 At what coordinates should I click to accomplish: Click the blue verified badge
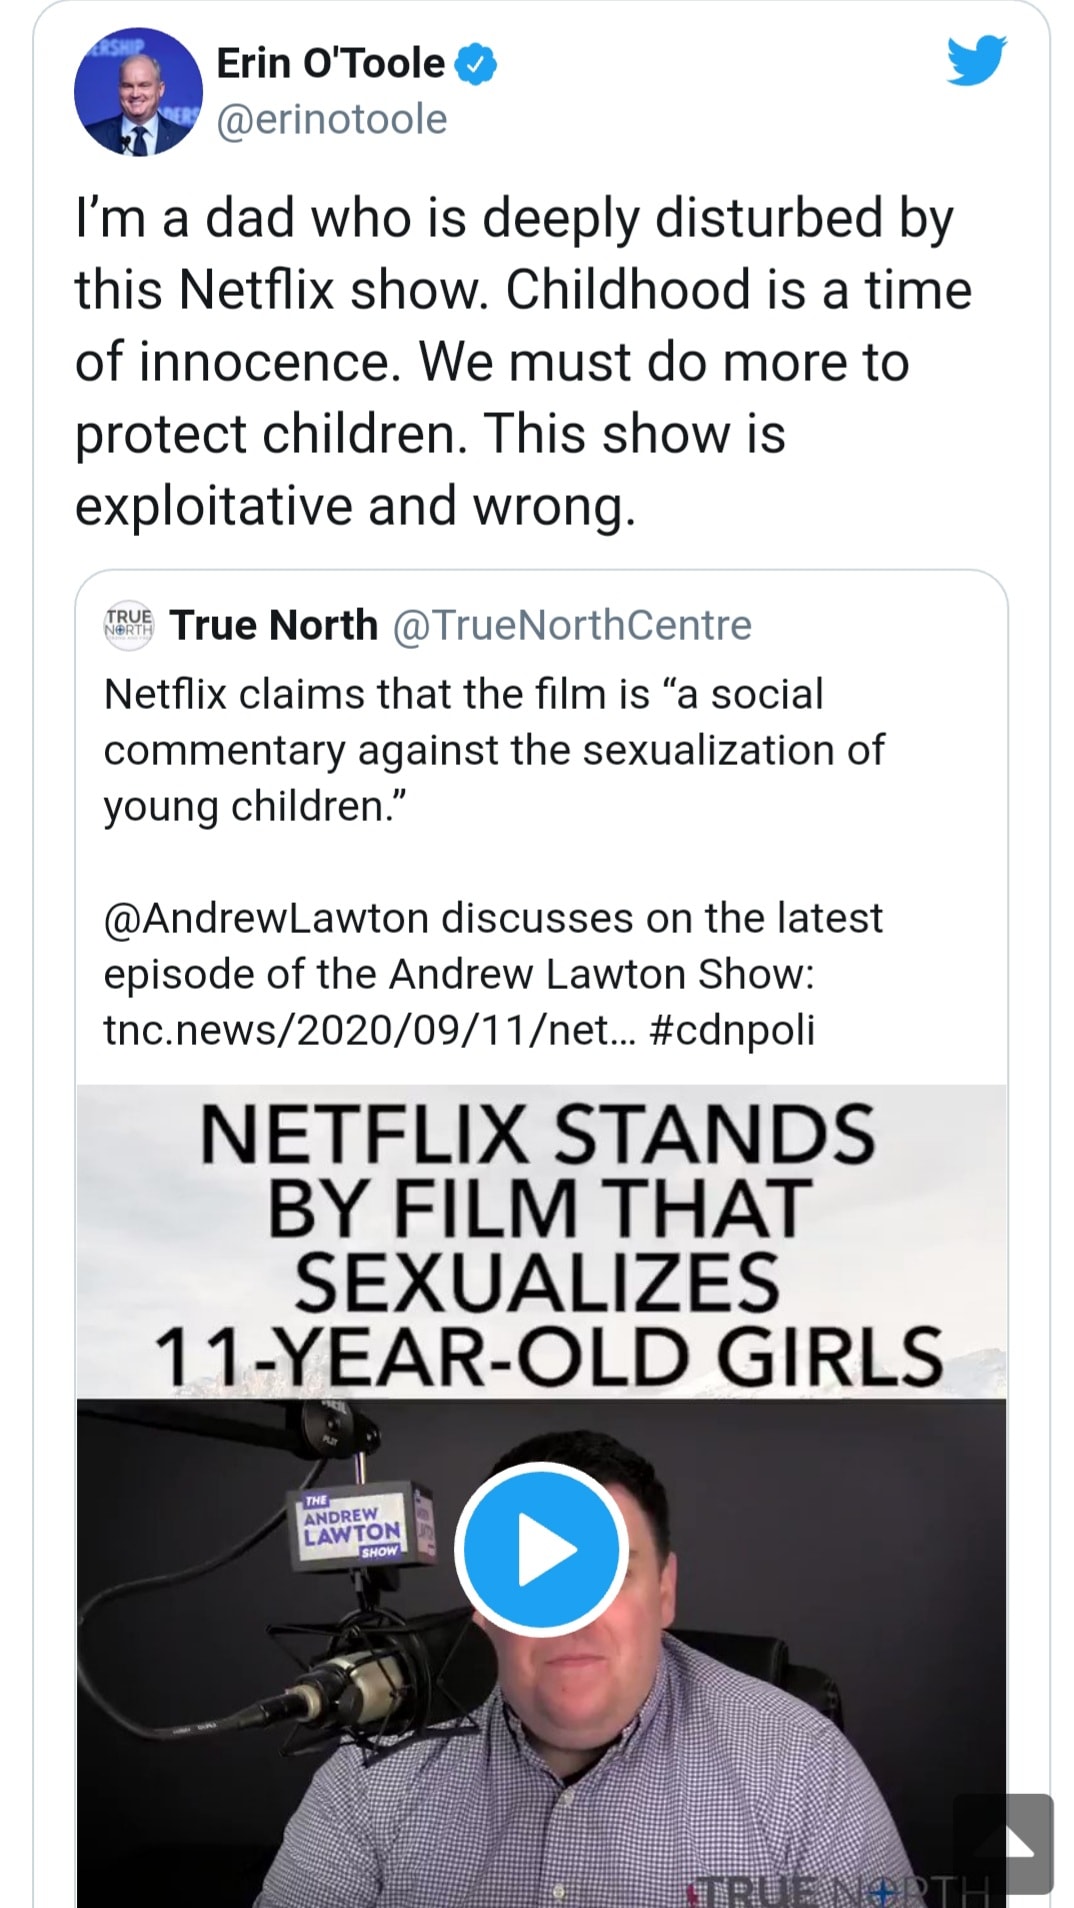(x=476, y=64)
